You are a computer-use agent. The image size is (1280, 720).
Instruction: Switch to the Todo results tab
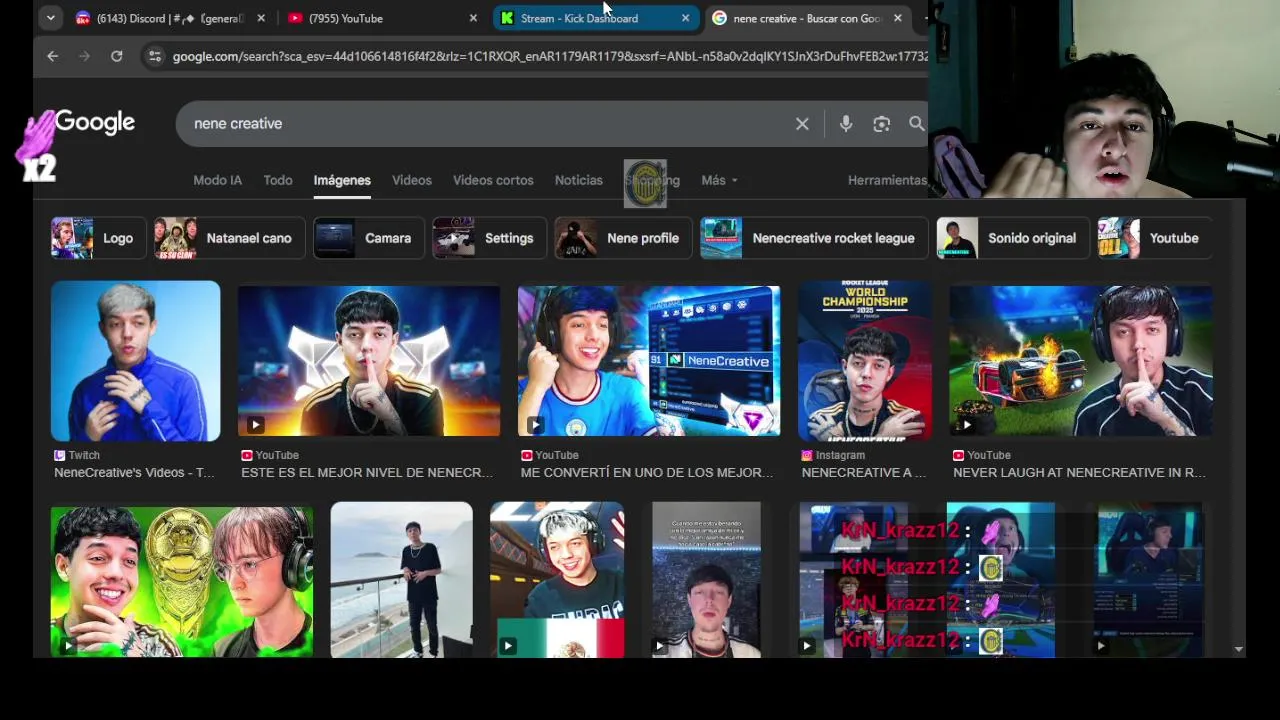[x=278, y=180]
